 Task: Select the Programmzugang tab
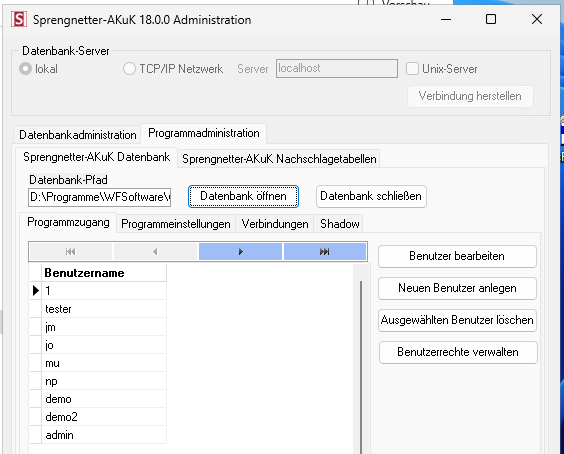point(68,222)
